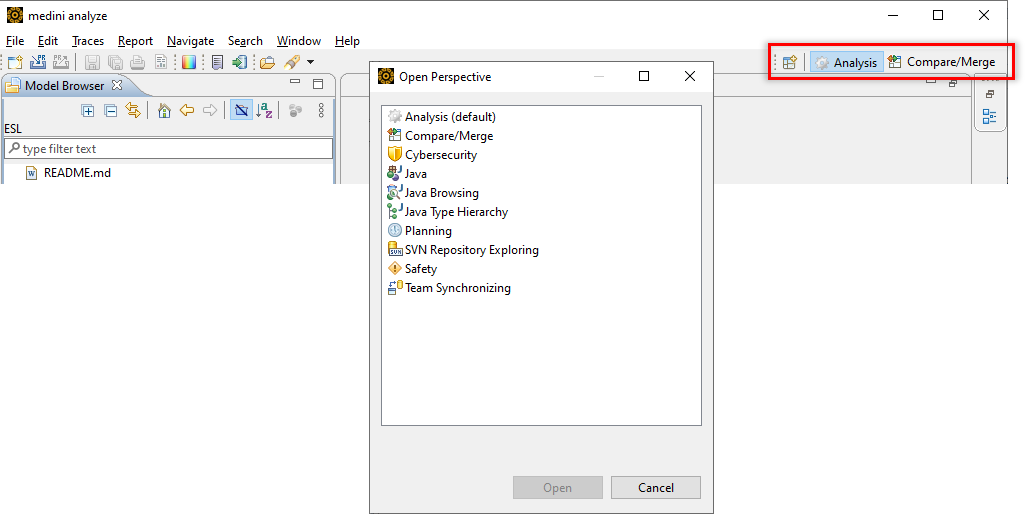The height and width of the screenshot is (514, 1025).
Task: Click the Open Perspective toolbar icon
Action: (790, 62)
